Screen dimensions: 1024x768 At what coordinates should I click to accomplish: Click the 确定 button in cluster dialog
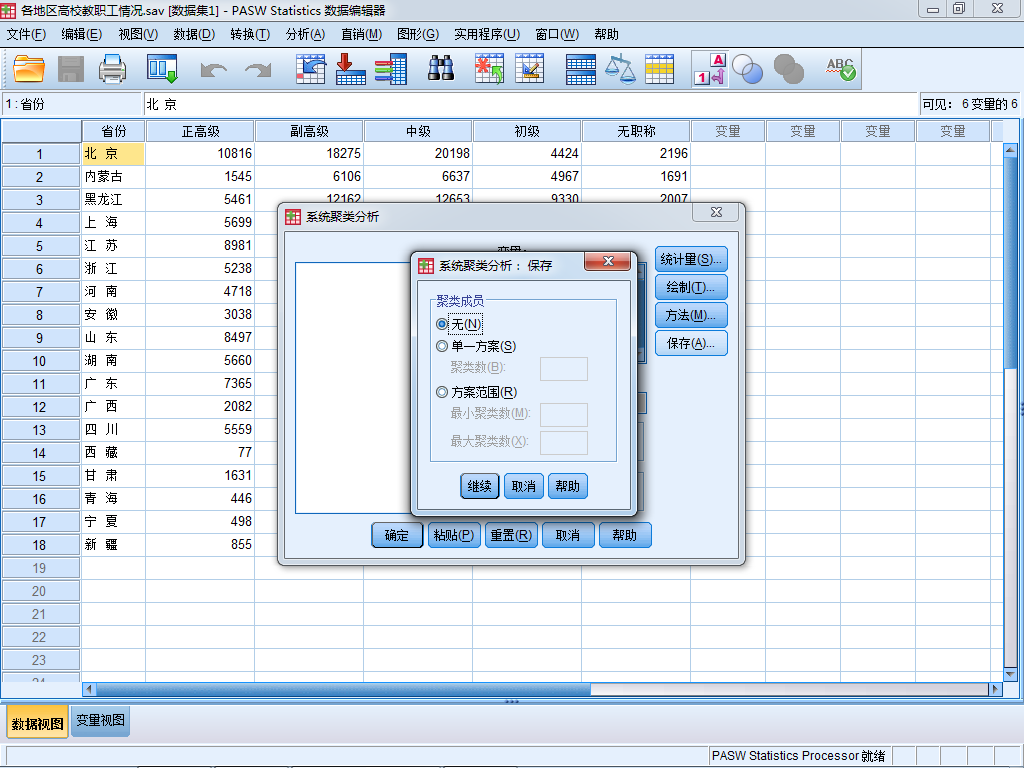pos(397,535)
